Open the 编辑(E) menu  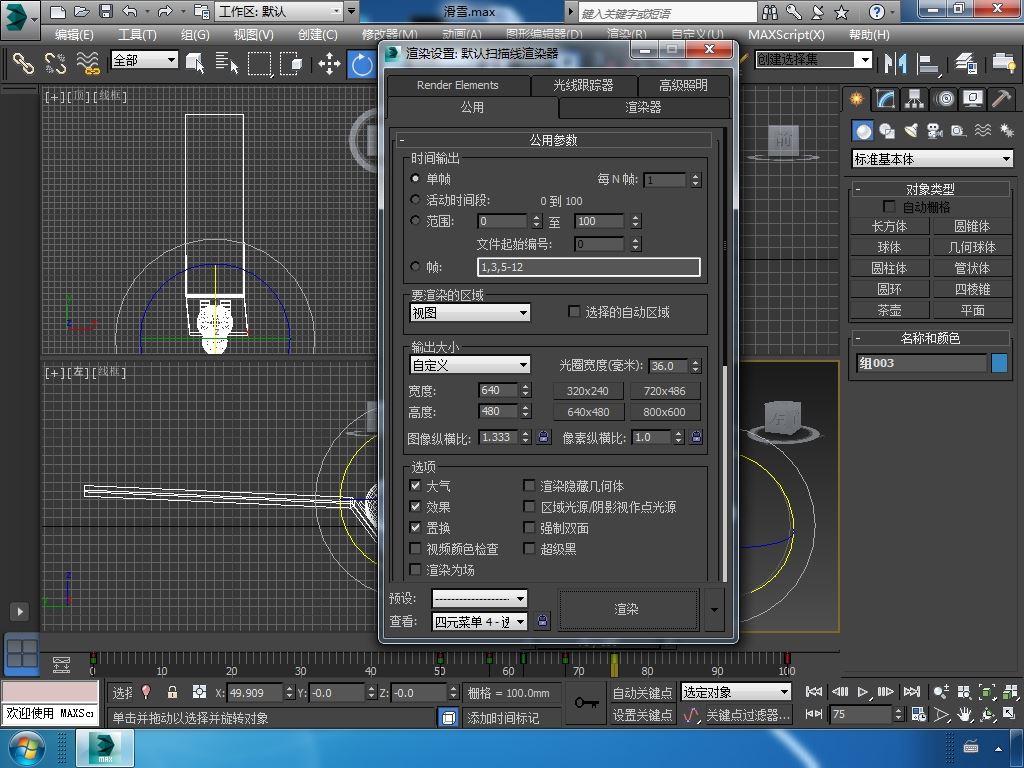(x=74, y=35)
